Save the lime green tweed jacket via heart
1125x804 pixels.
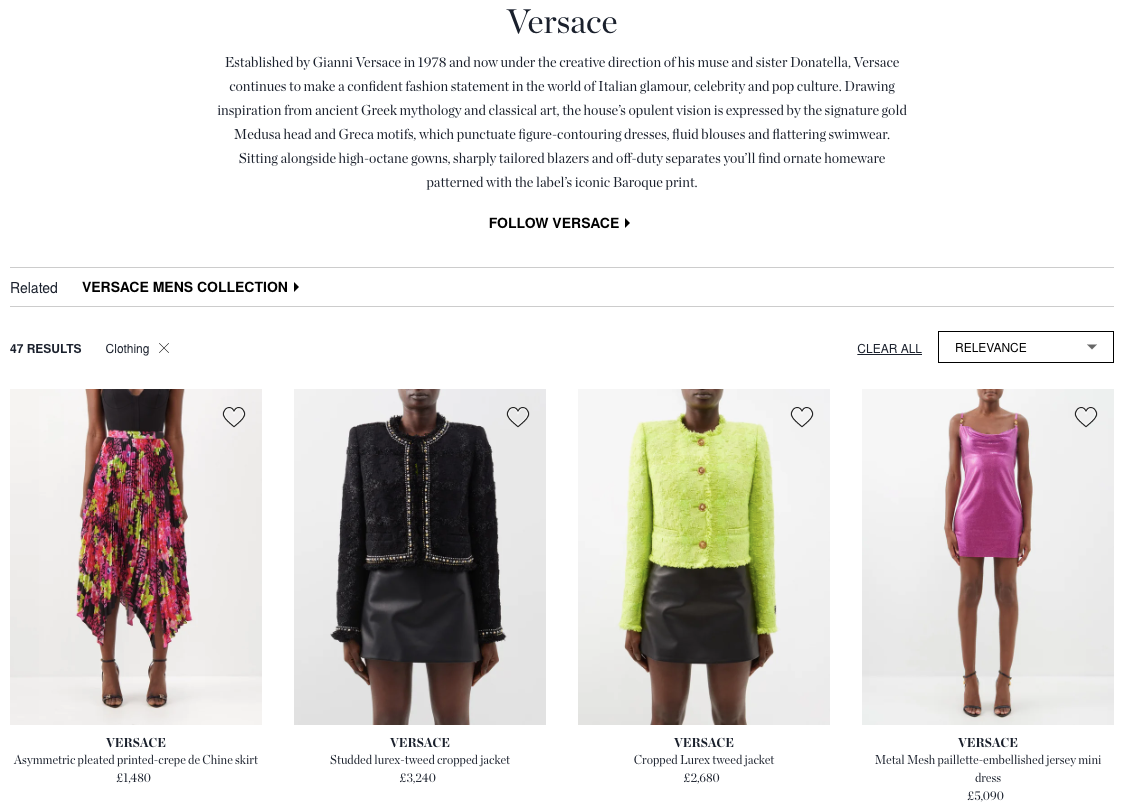click(x=802, y=417)
